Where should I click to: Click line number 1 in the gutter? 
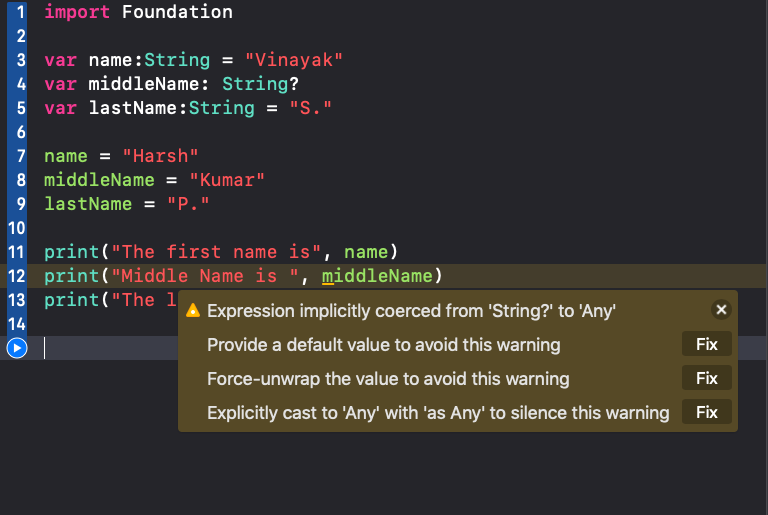coord(20,13)
